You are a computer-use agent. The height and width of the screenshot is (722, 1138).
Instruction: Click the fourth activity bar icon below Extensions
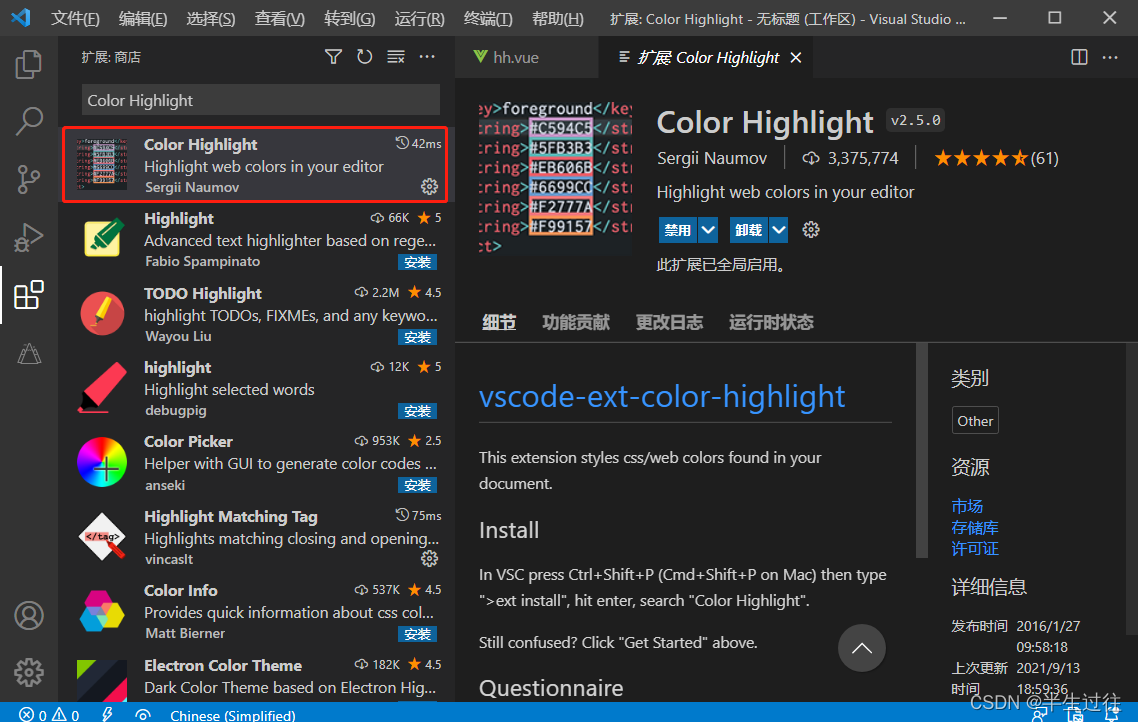point(29,353)
